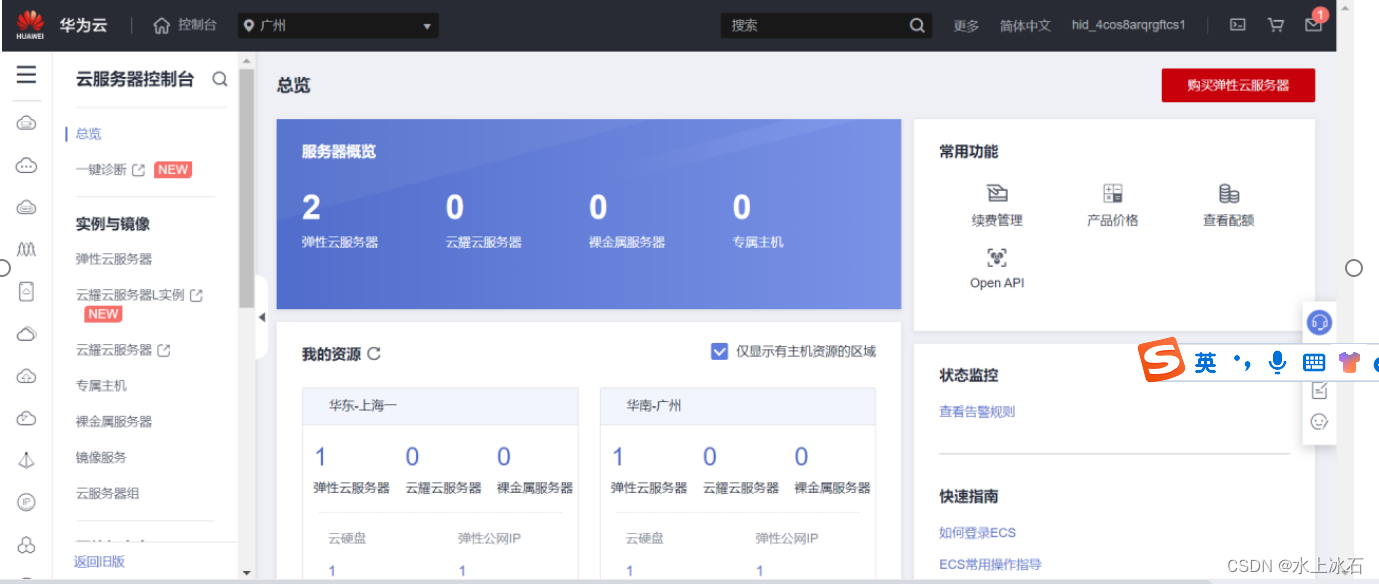Open the 查看配额 quota icon
This screenshot has height=584, width=1379.
1228,194
